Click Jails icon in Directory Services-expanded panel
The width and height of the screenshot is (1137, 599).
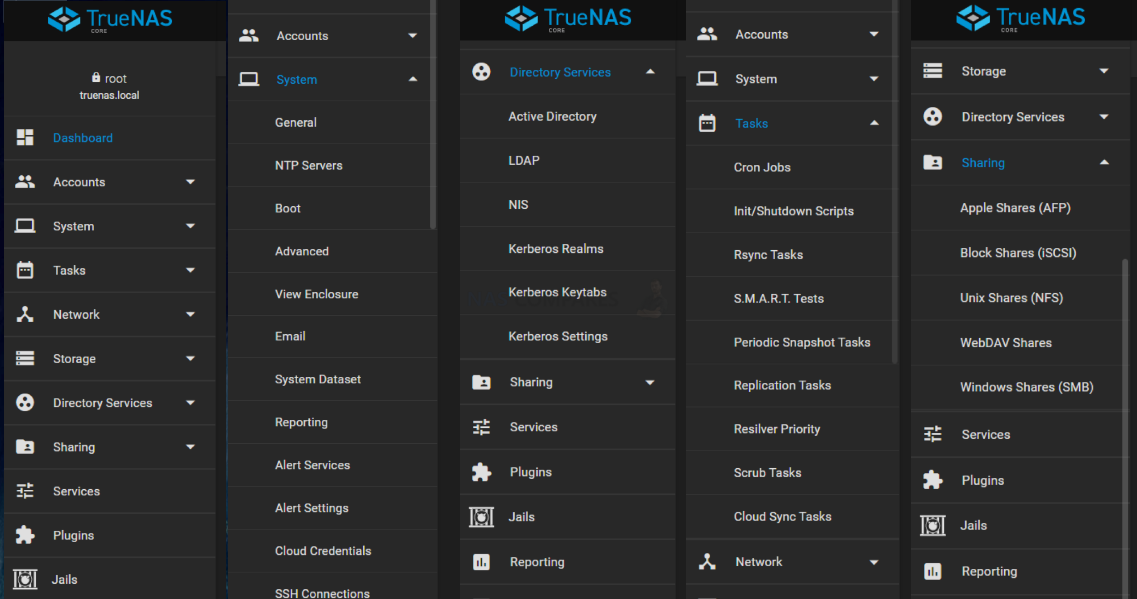coord(481,517)
